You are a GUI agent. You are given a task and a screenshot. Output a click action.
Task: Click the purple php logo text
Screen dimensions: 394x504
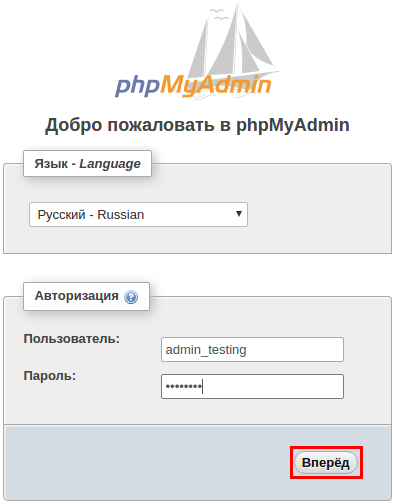point(137,87)
